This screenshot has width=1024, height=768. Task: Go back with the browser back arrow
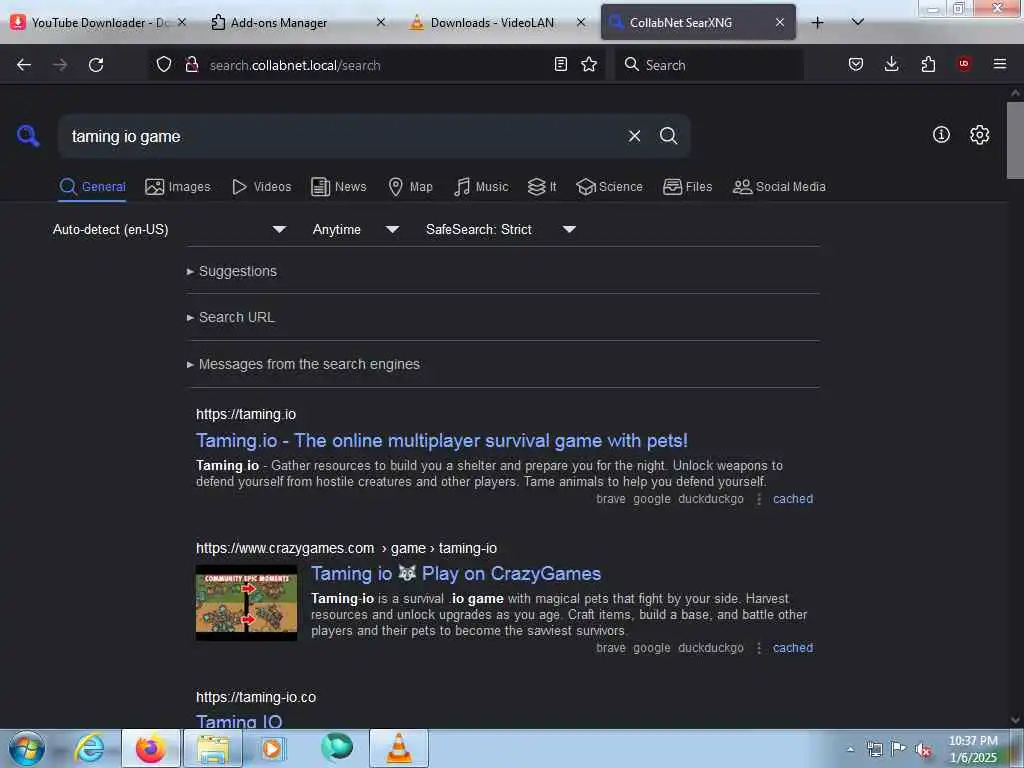[24, 65]
